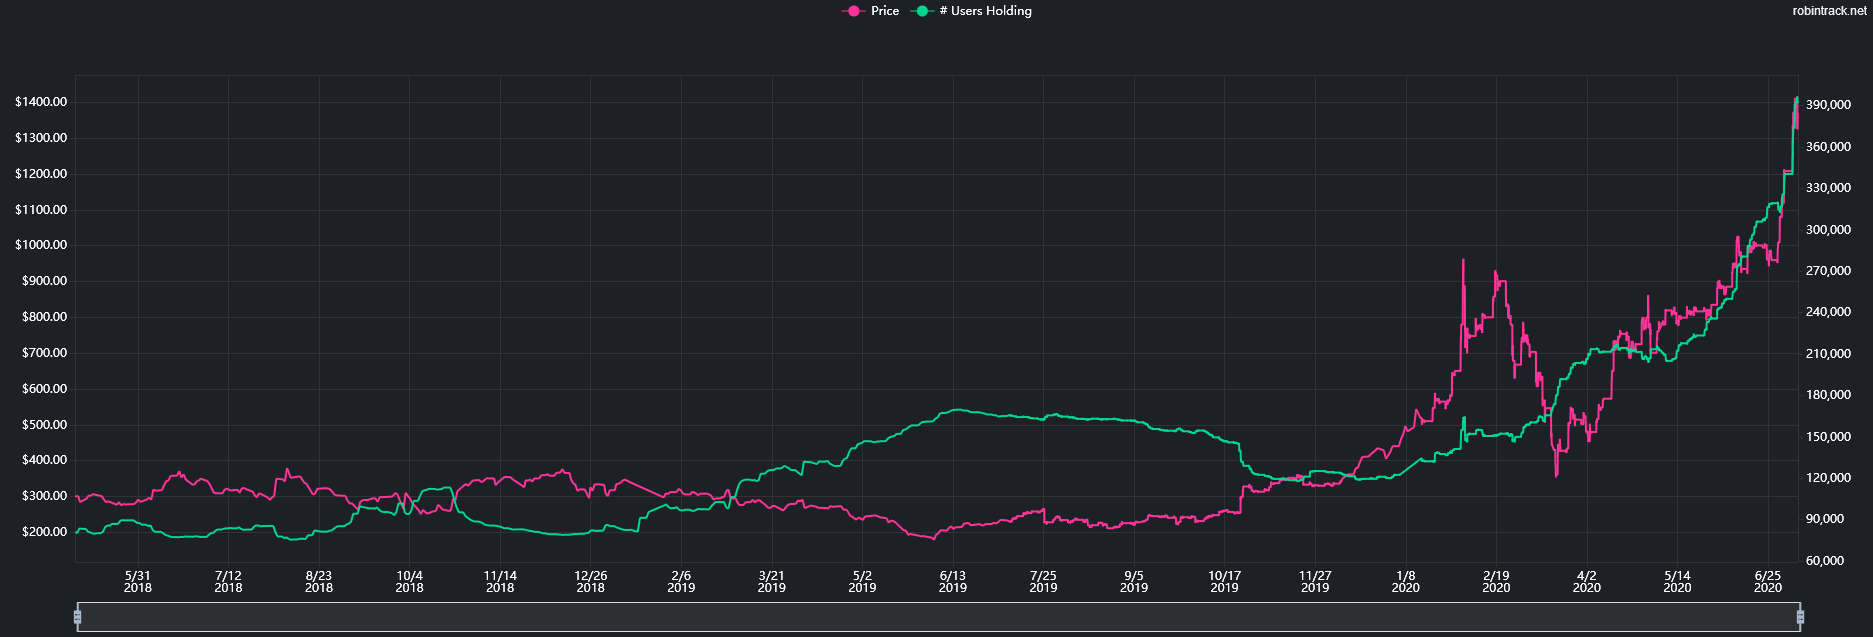Click the 210,000 users axis label

1828,354
